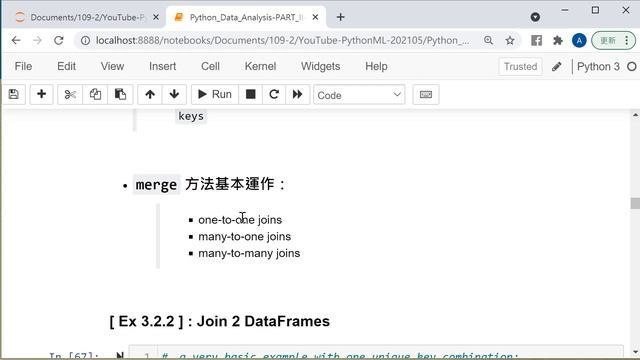The height and width of the screenshot is (360, 640).
Task: Open the Insert menu
Action: 162,66
